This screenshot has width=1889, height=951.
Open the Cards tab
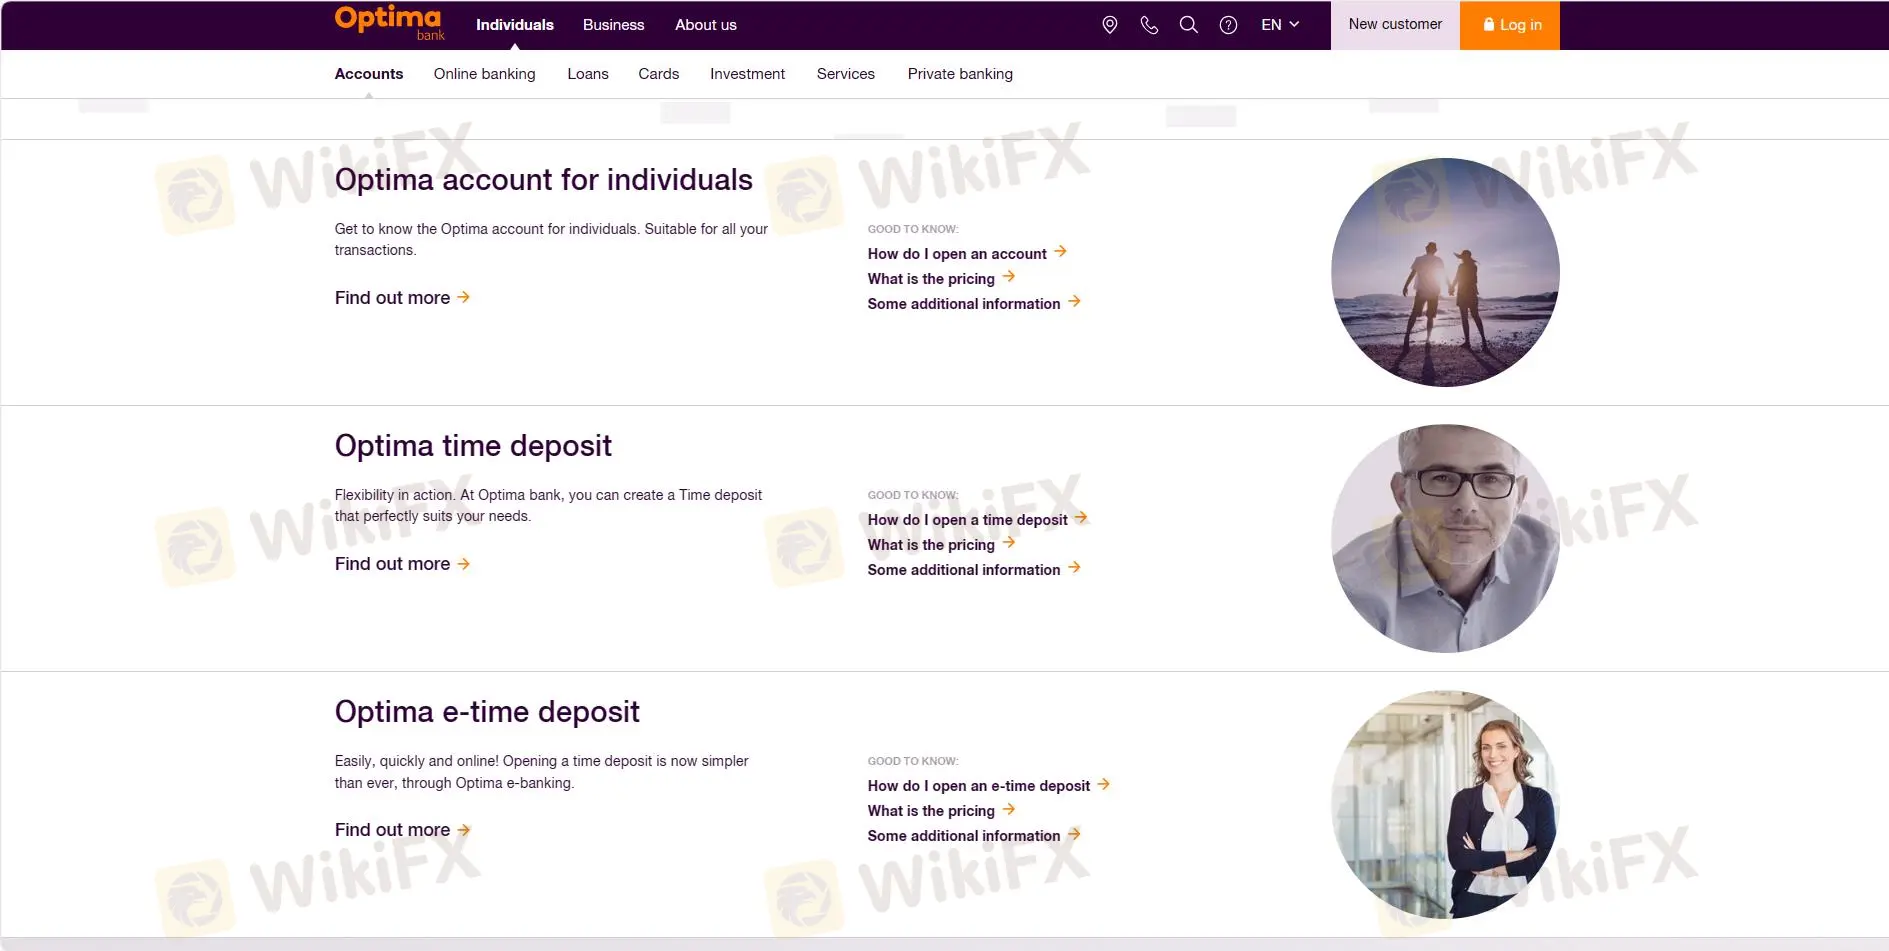tap(659, 74)
